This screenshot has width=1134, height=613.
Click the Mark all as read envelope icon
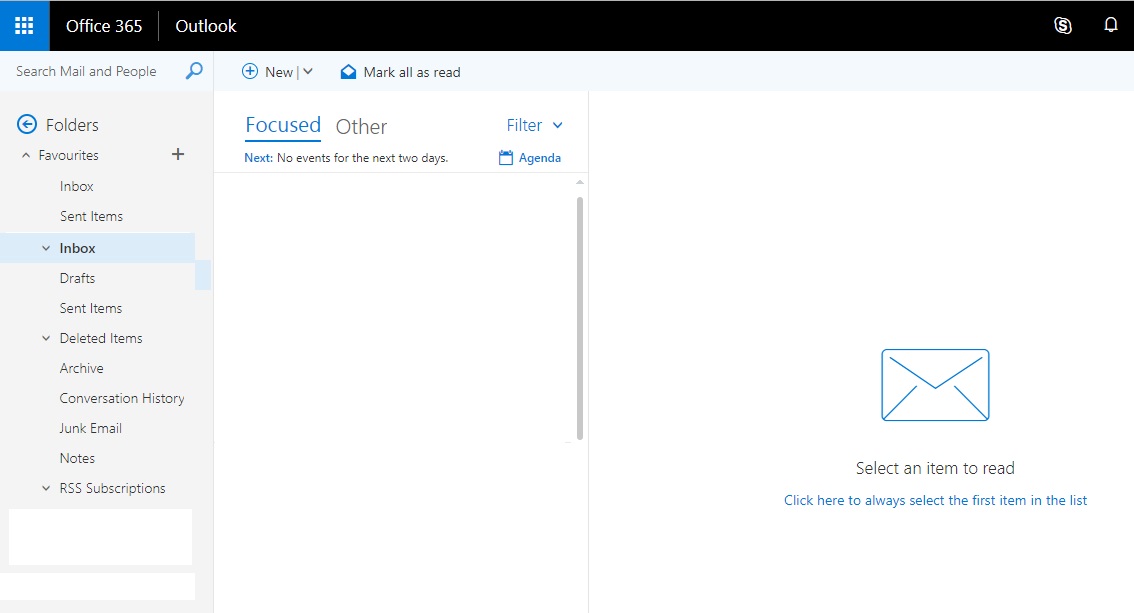click(x=349, y=72)
